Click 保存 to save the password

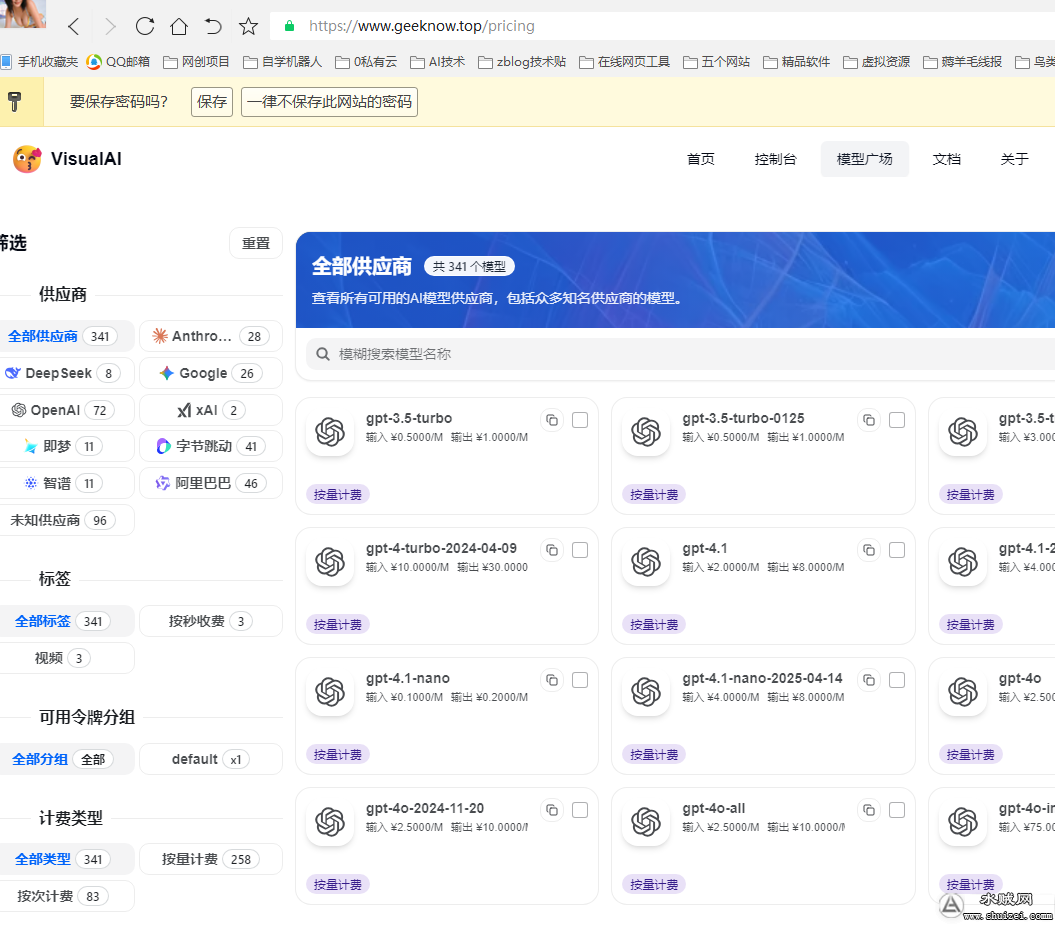click(211, 102)
